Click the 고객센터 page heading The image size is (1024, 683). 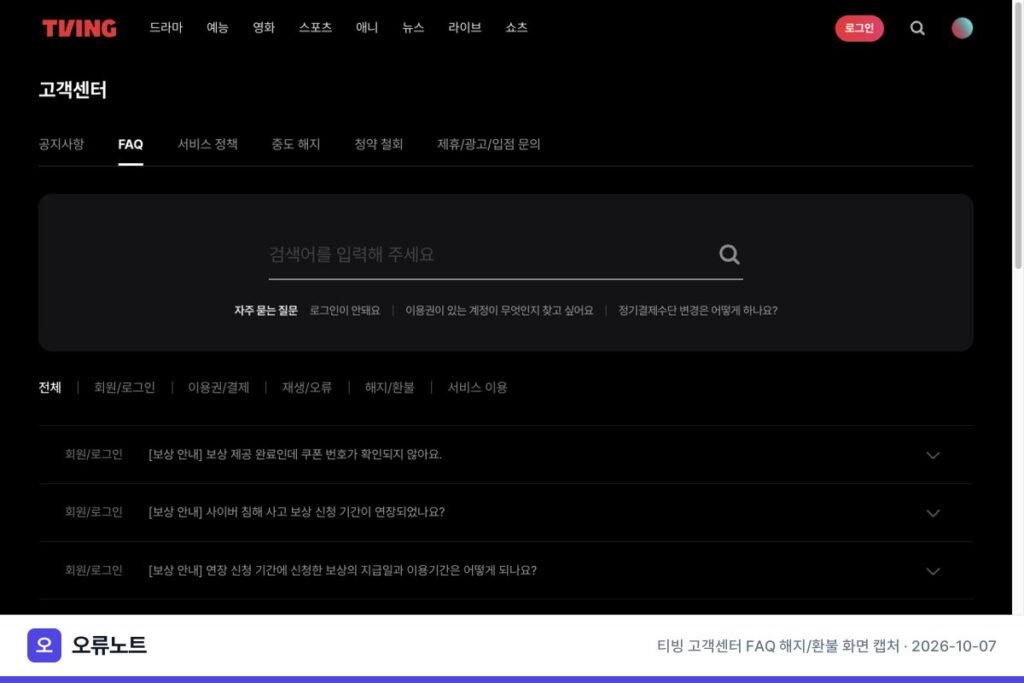pos(72,89)
